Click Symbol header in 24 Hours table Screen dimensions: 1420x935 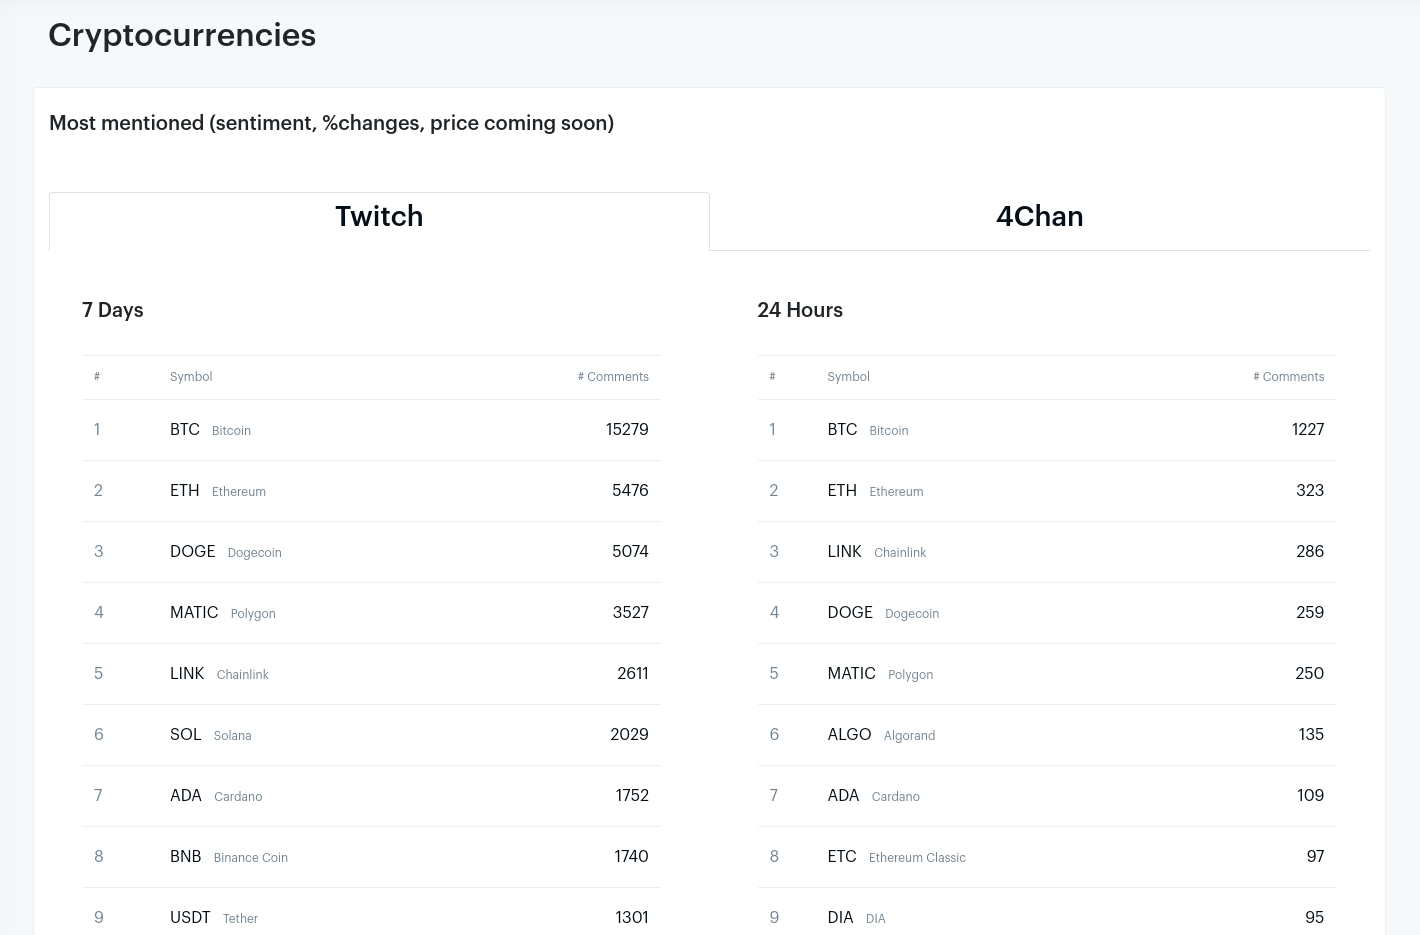coord(848,377)
